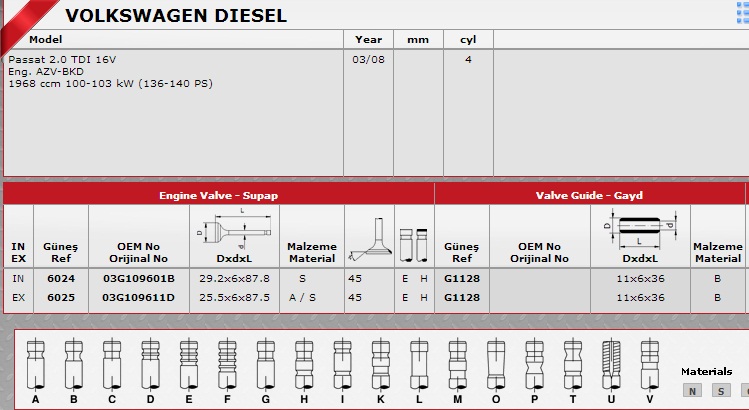
Task: Open Güneş reference 6025
Action: tap(61, 297)
